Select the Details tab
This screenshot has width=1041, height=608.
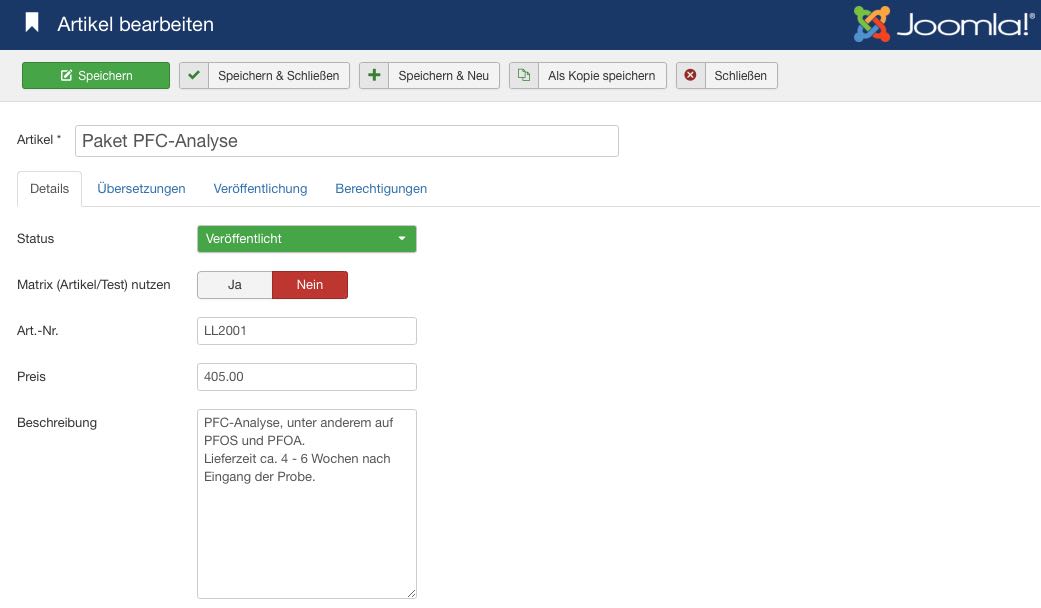coord(50,188)
